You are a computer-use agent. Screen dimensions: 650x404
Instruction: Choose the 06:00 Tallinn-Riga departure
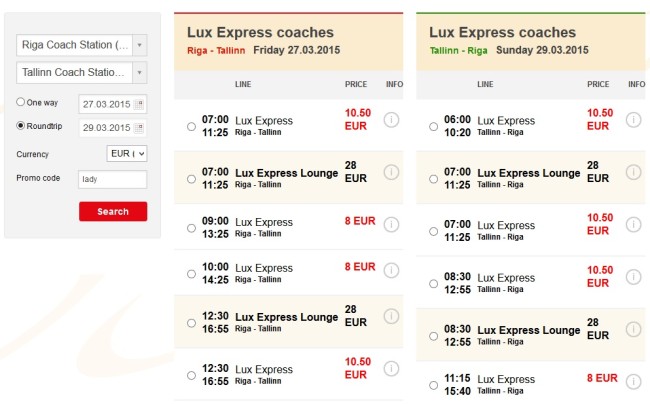[x=433, y=127]
